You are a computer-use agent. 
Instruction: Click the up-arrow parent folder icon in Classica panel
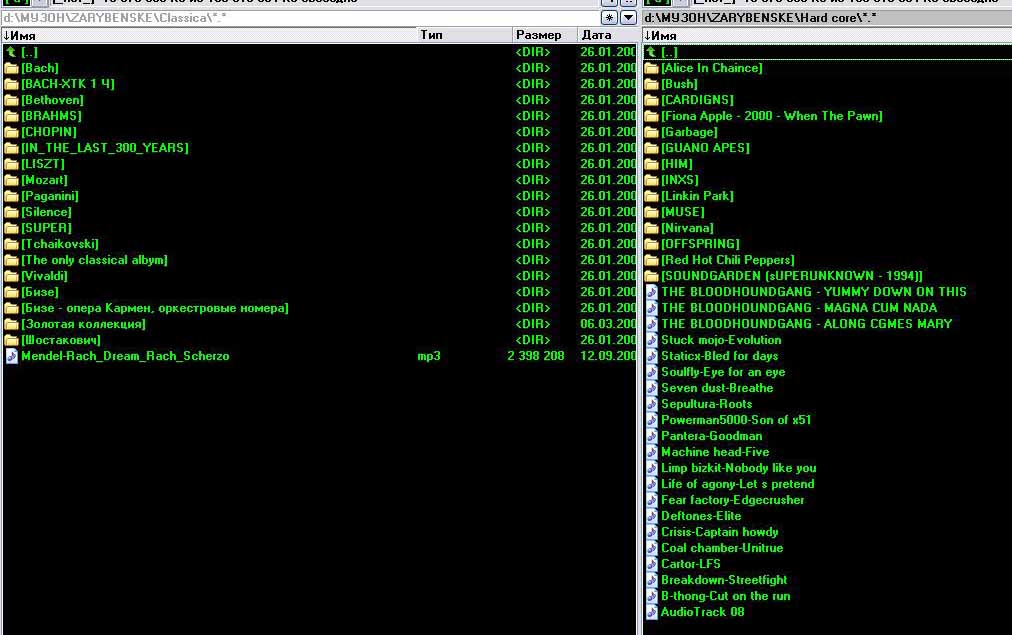coord(11,52)
